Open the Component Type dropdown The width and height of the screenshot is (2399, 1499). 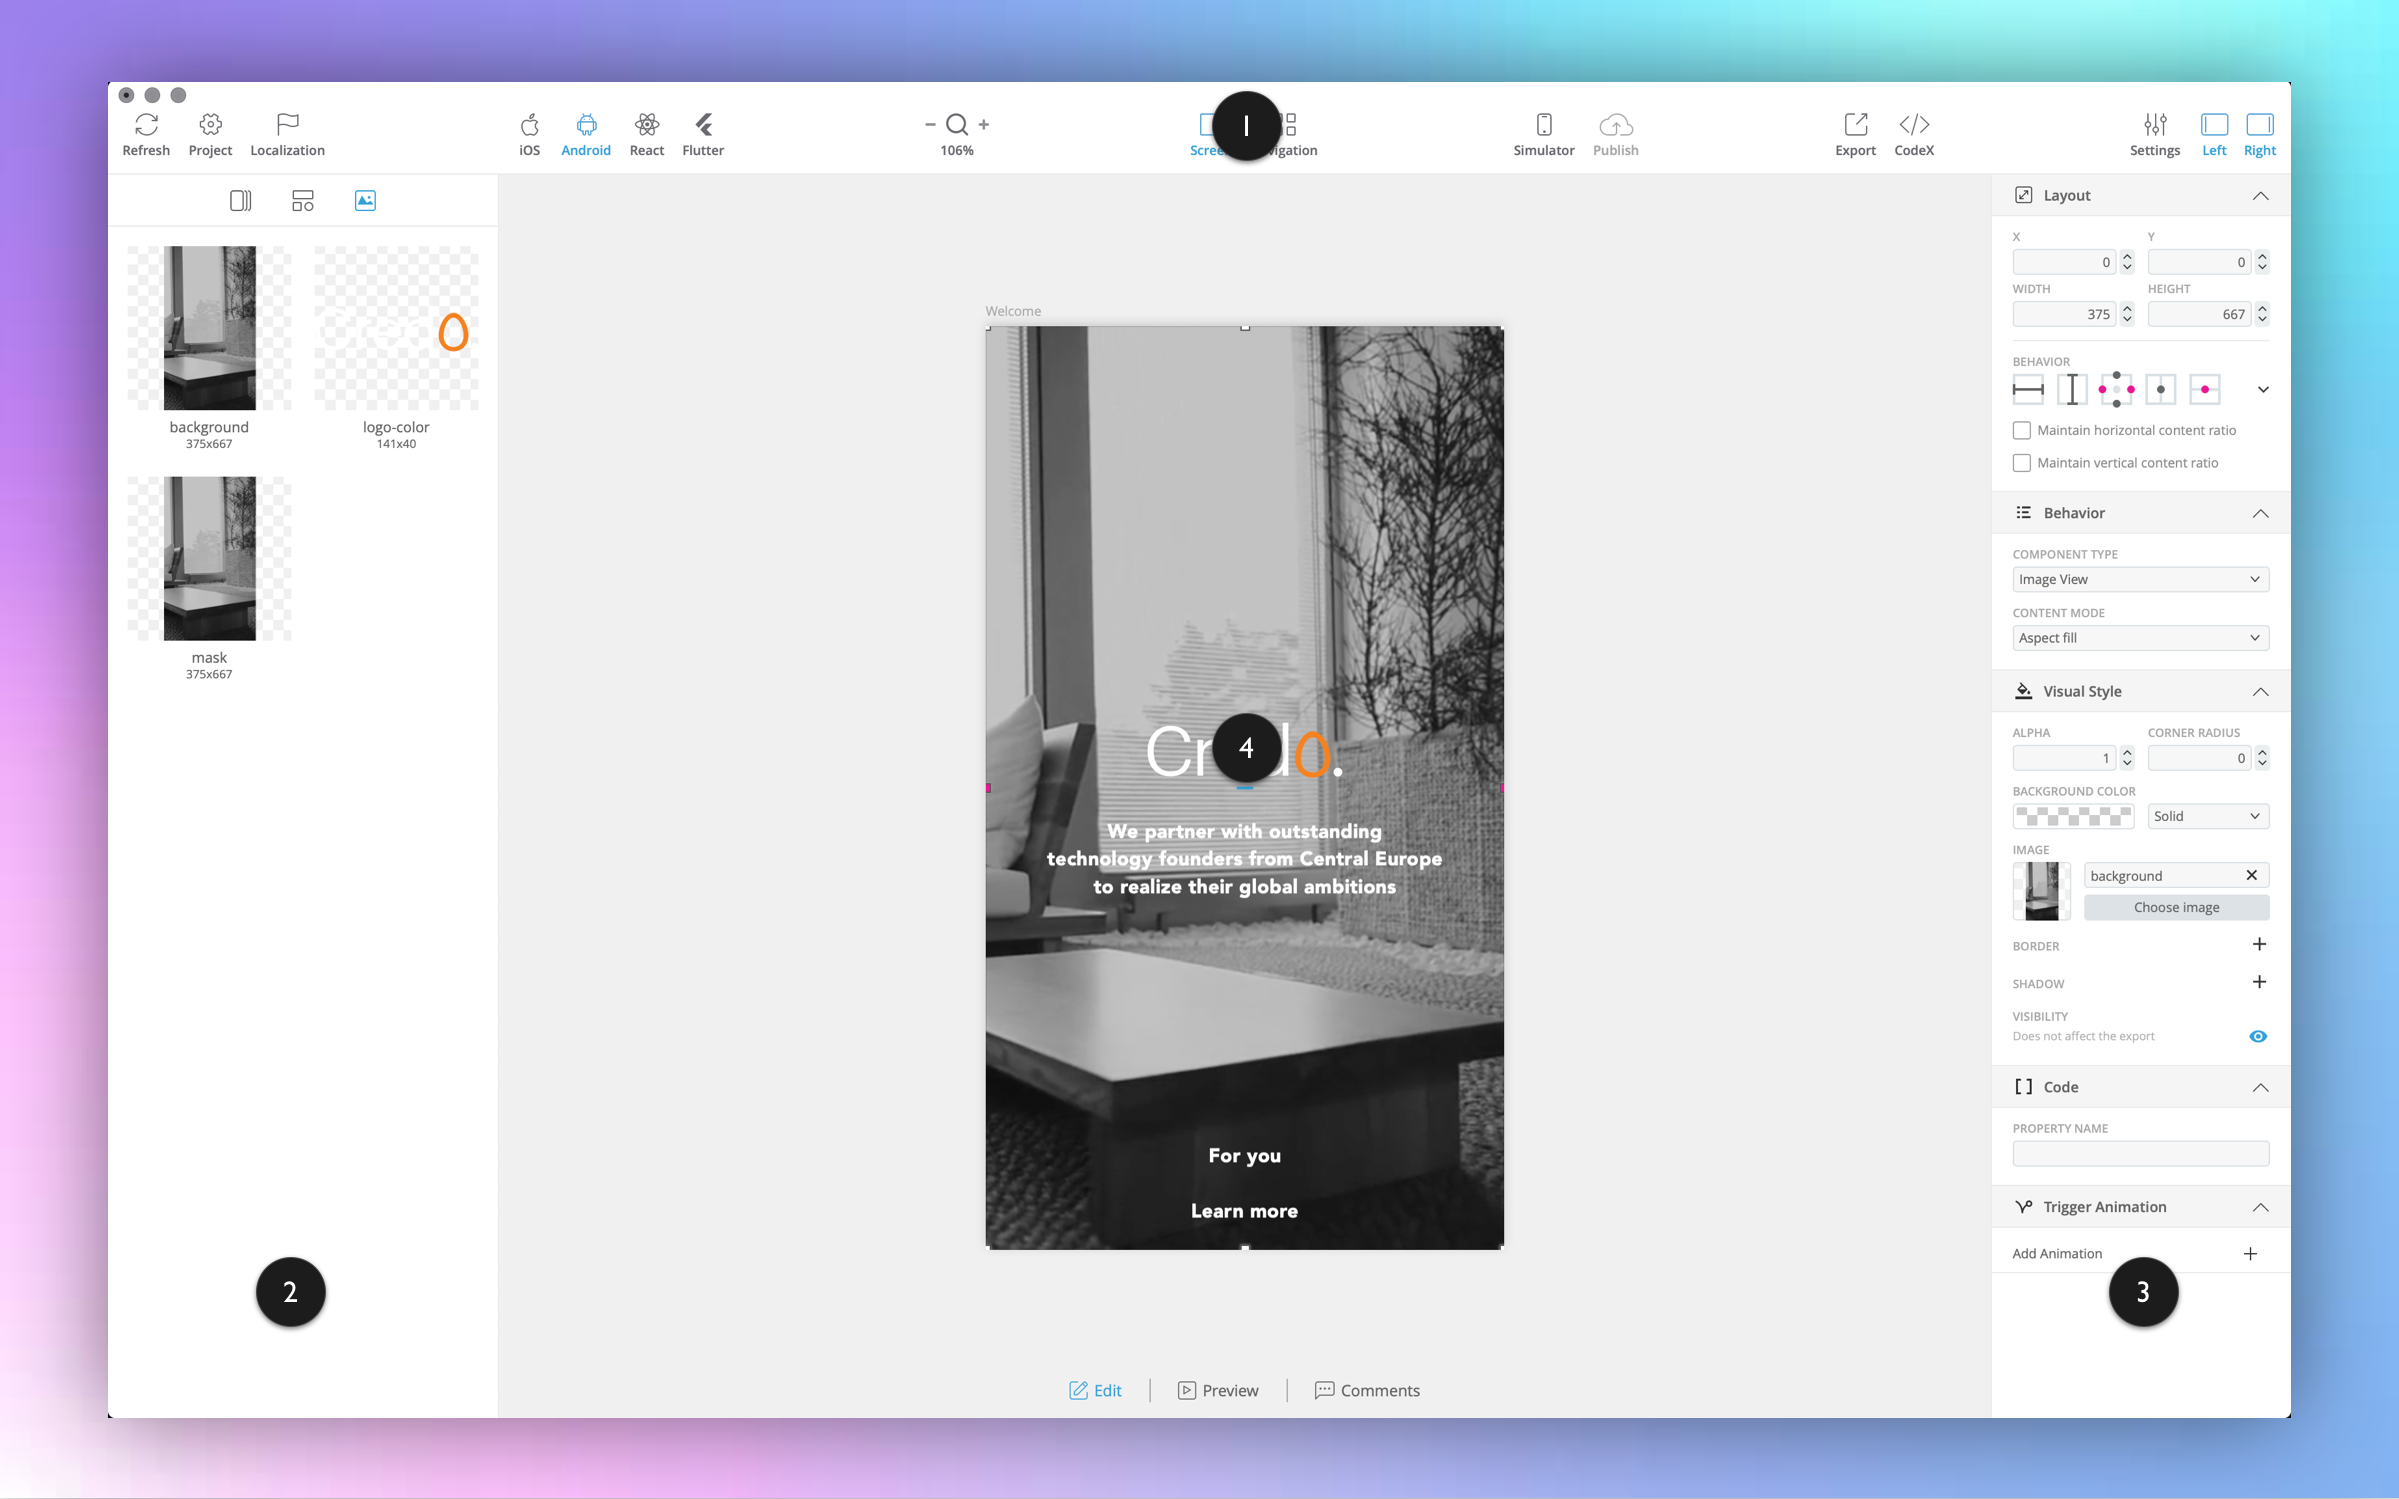2140,579
